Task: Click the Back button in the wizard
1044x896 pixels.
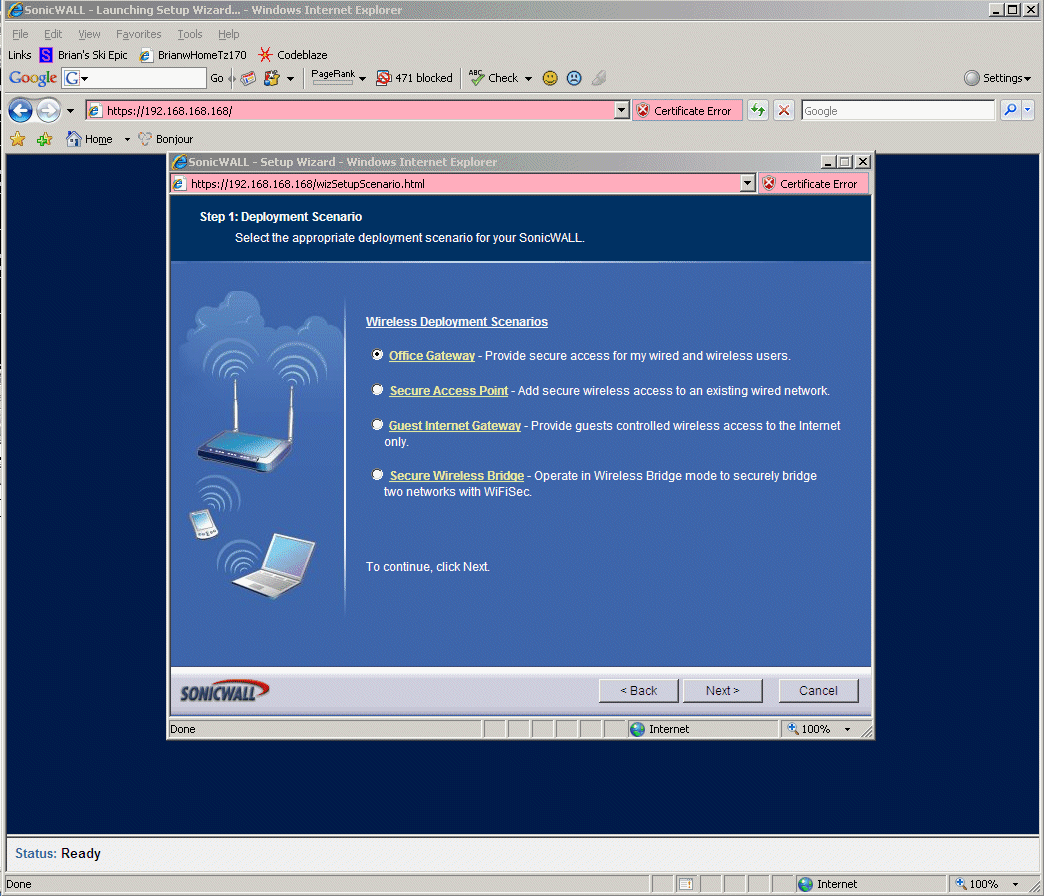Action: (639, 690)
